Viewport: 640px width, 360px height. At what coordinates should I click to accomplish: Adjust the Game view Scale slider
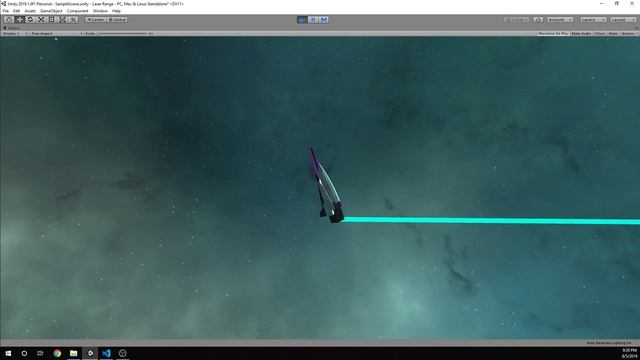[x=122, y=33]
